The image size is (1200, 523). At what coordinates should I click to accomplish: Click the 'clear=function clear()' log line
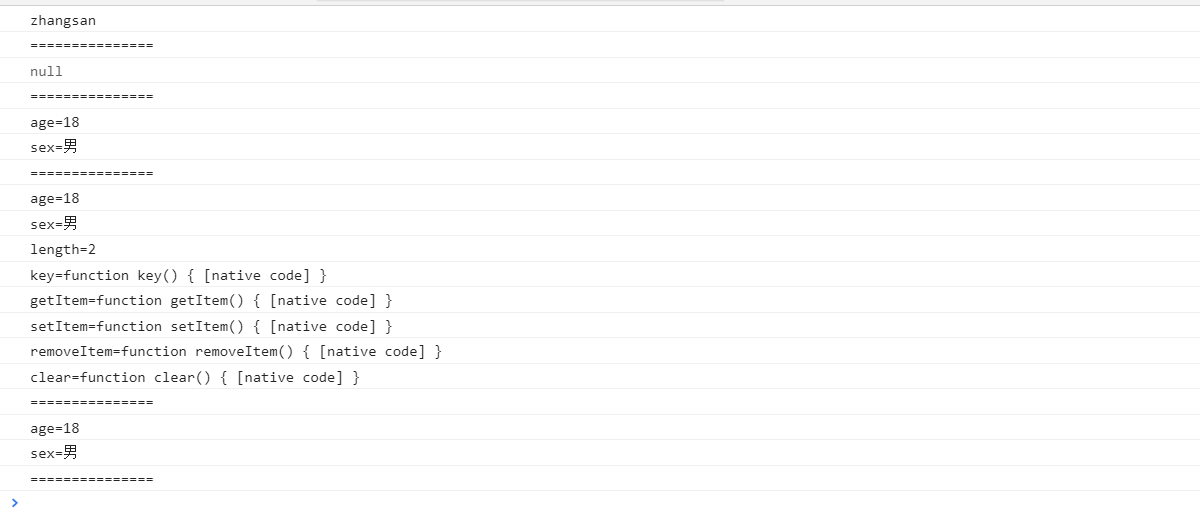click(194, 377)
